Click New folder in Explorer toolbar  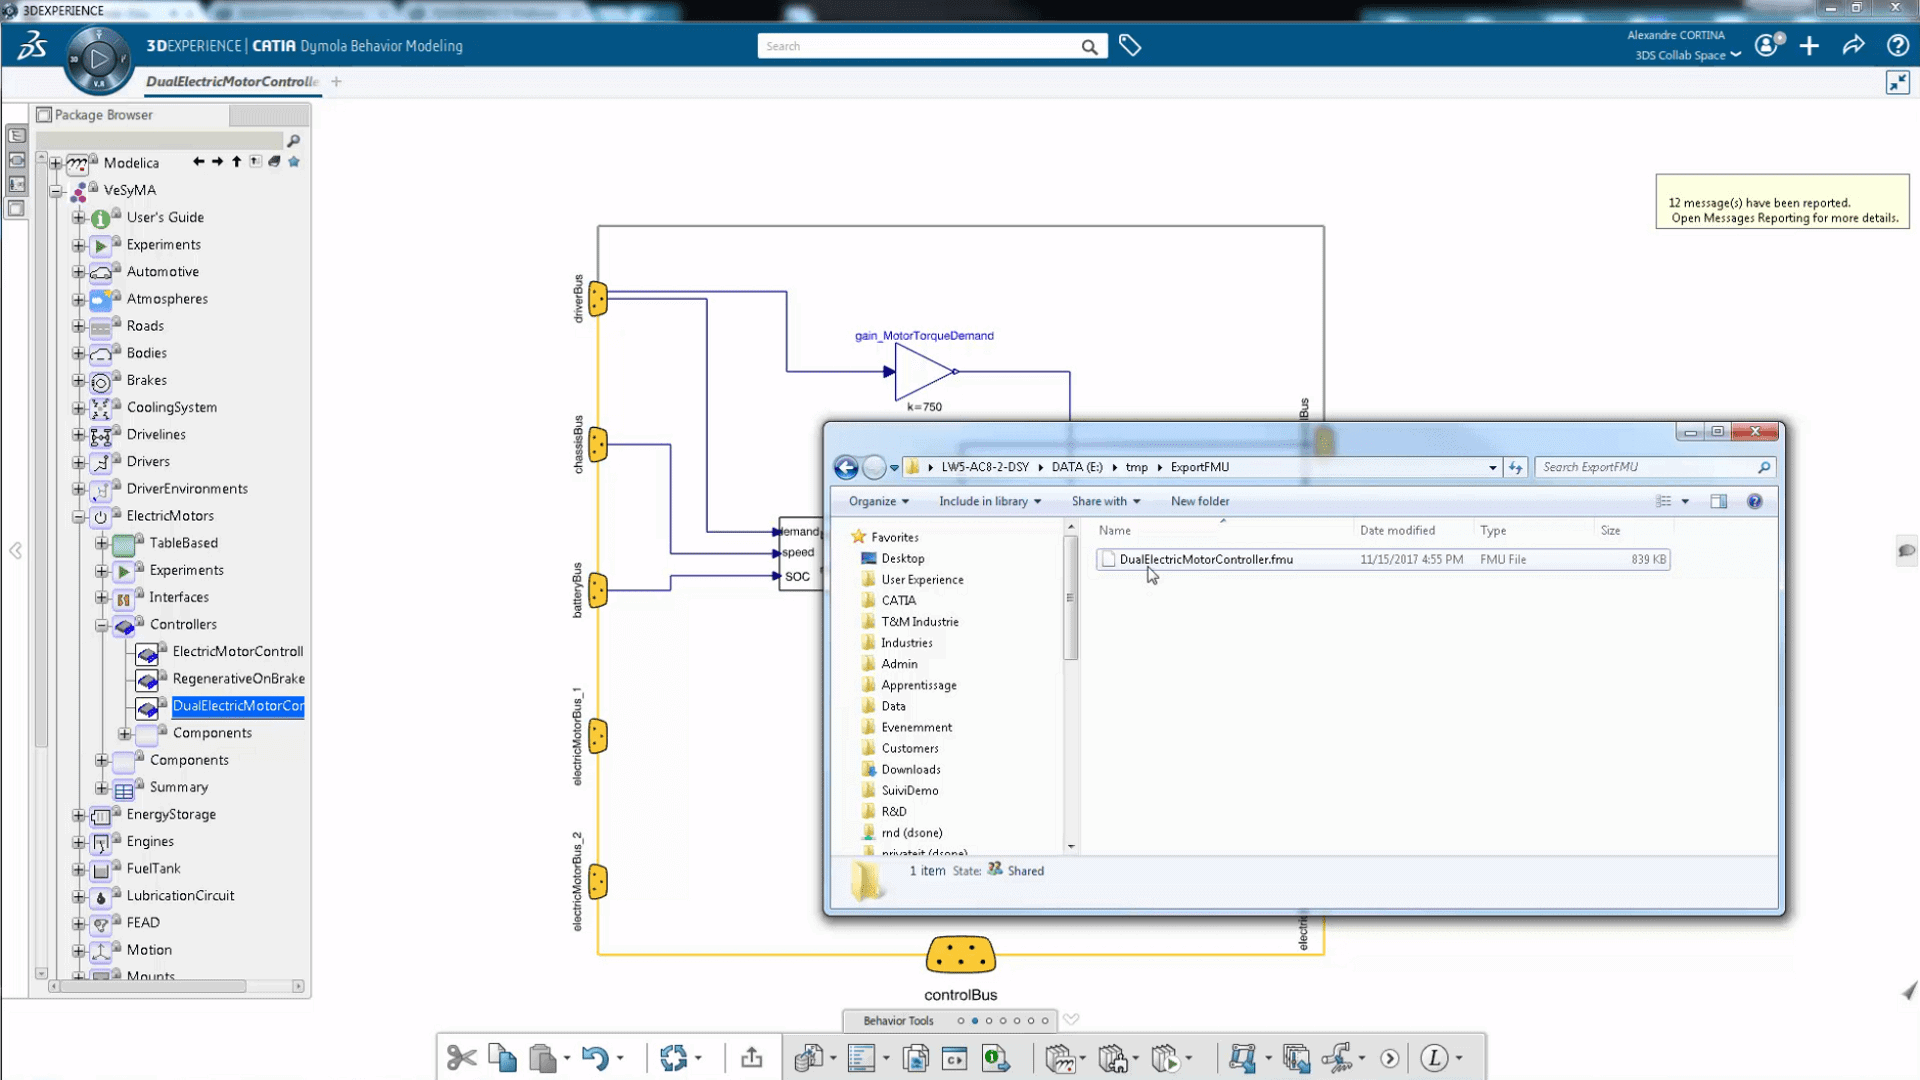click(x=1200, y=501)
